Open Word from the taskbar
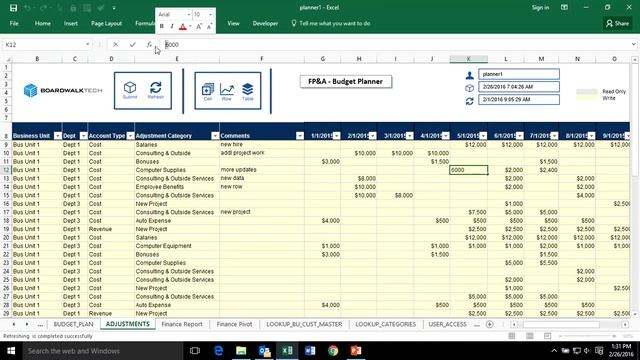Image resolution: width=640 pixels, height=360 pixels. pos(310,351)
